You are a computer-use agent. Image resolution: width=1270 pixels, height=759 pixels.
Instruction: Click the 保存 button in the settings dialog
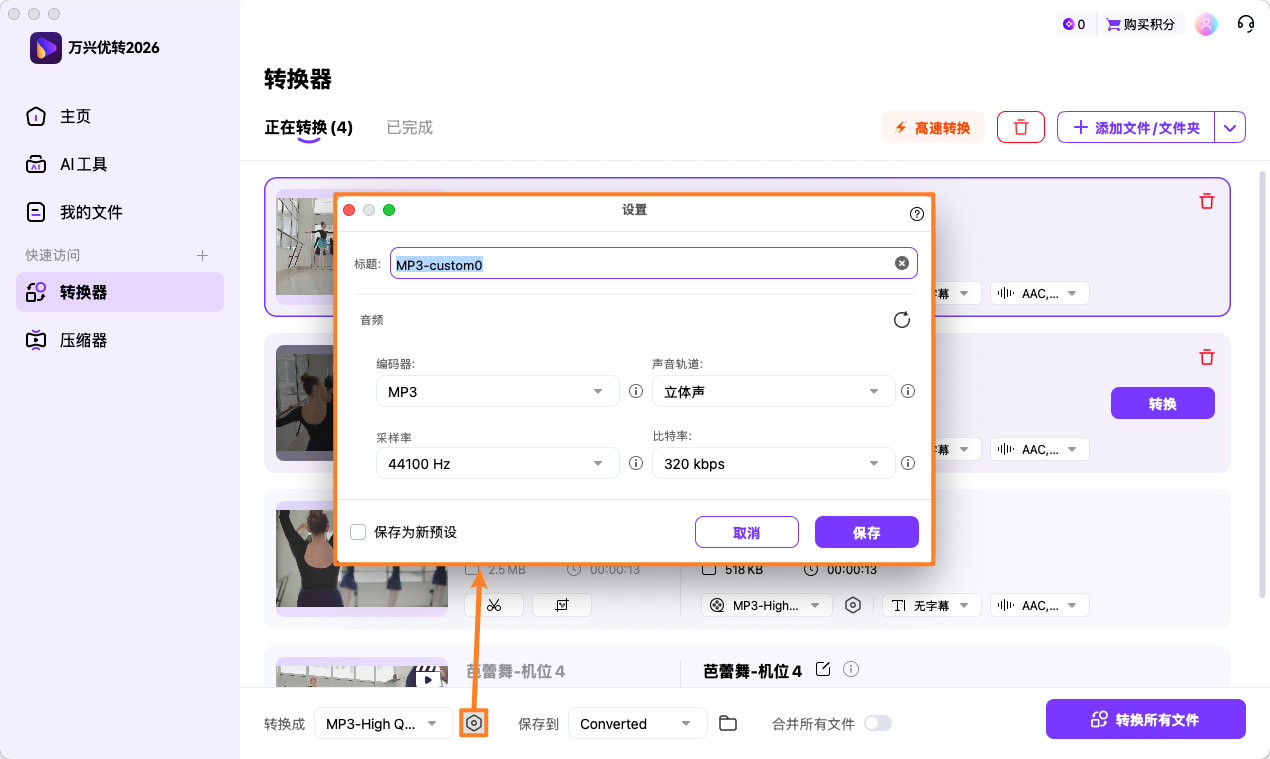pyautogui.click(x=866, y=532)
